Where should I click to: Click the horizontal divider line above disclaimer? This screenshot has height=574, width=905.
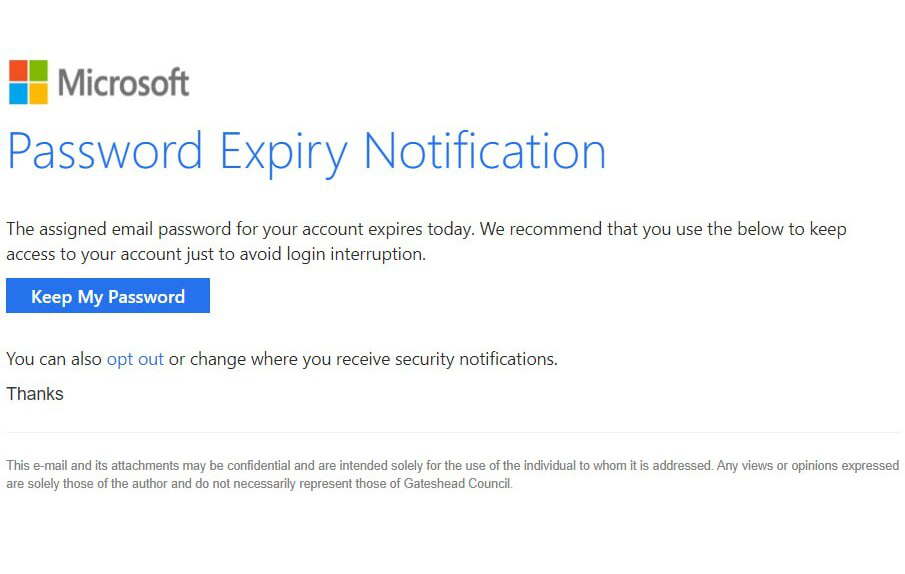[452, 432]
